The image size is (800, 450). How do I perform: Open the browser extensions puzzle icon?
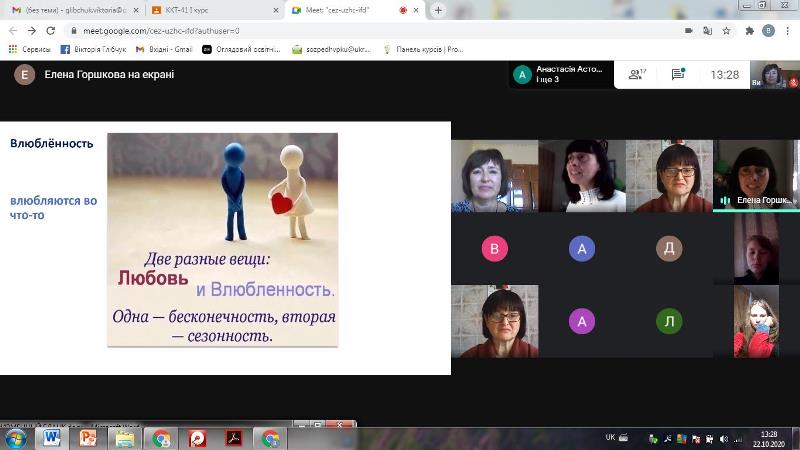749,31
